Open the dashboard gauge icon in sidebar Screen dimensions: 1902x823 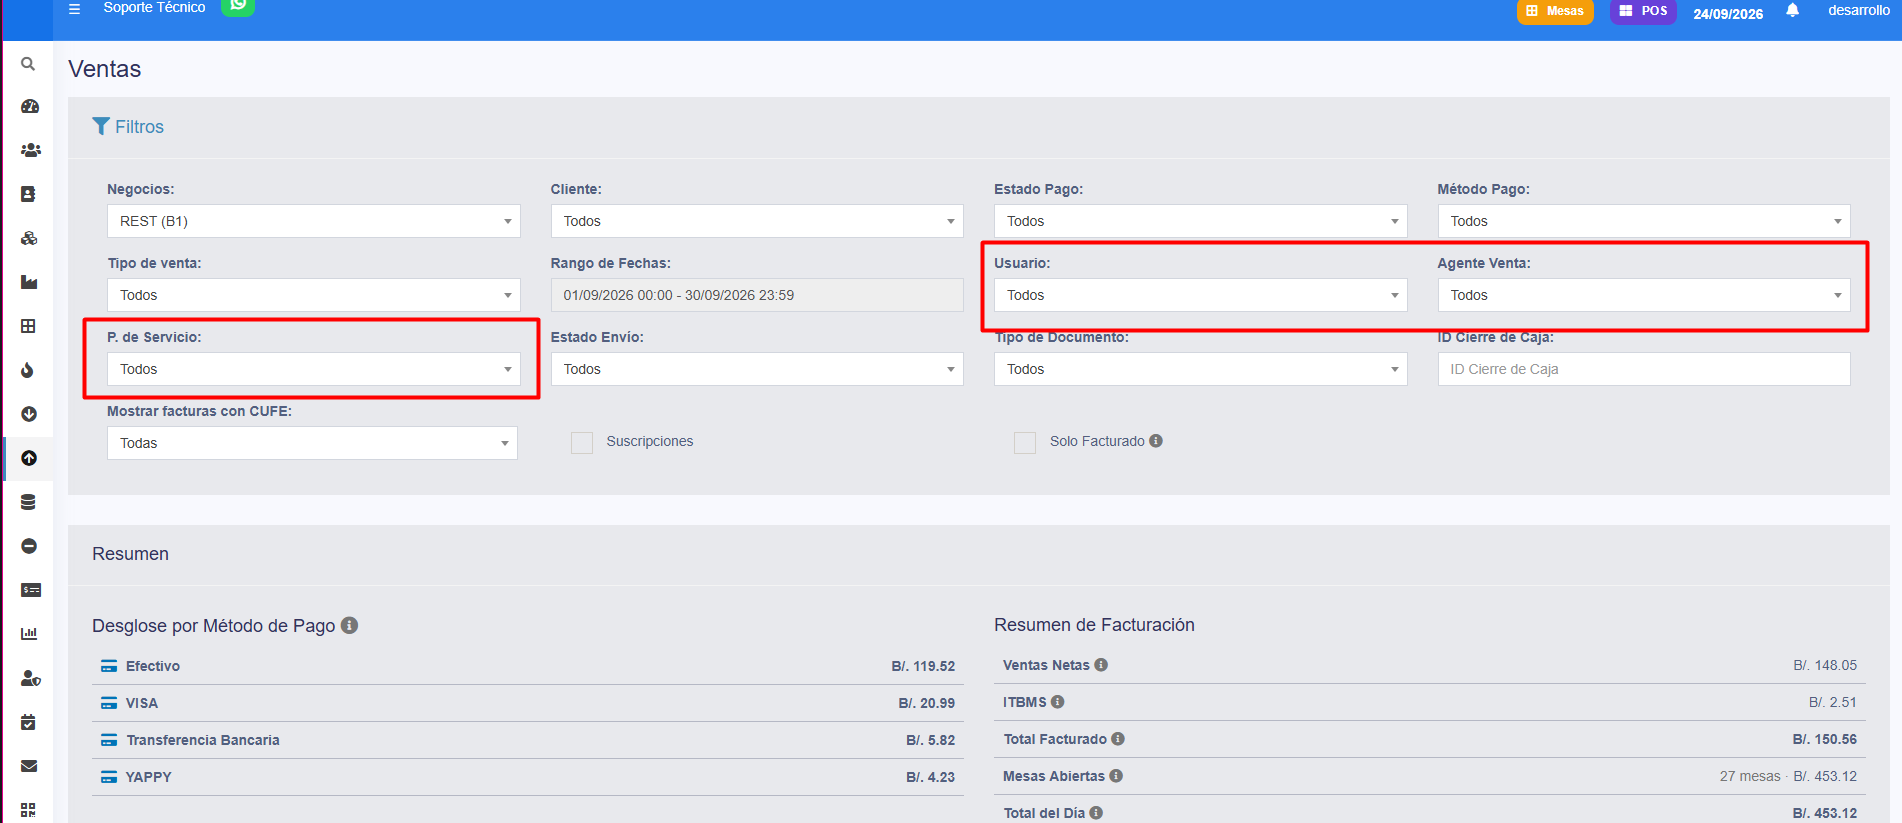point(29,106)
